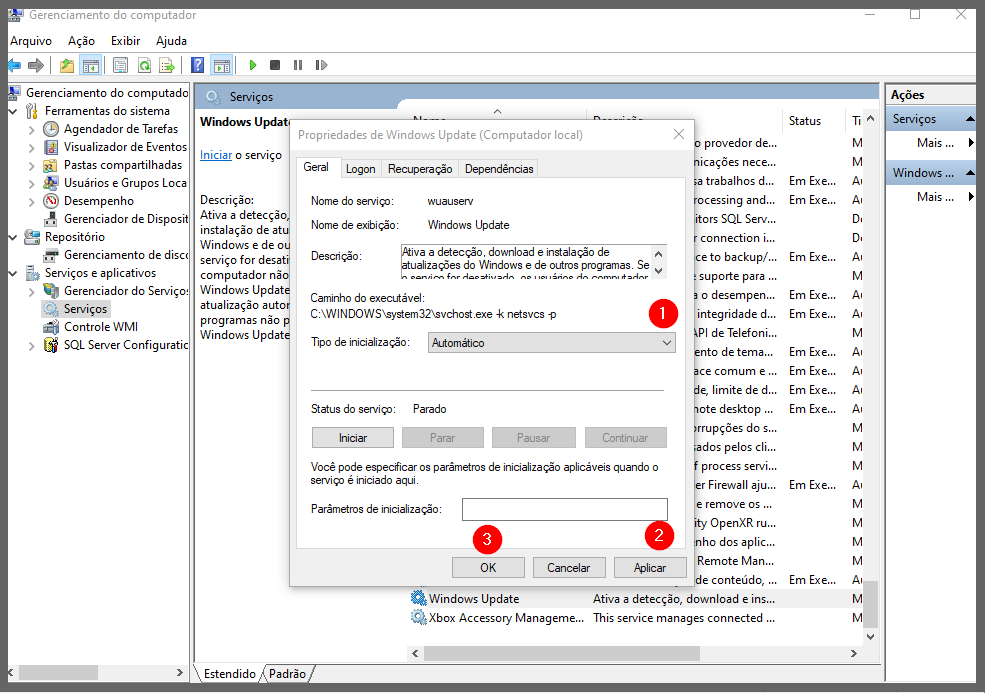Switch to the Recuperação tab
Viewport: 985px width, 693px height.
(x=420, y=169)
